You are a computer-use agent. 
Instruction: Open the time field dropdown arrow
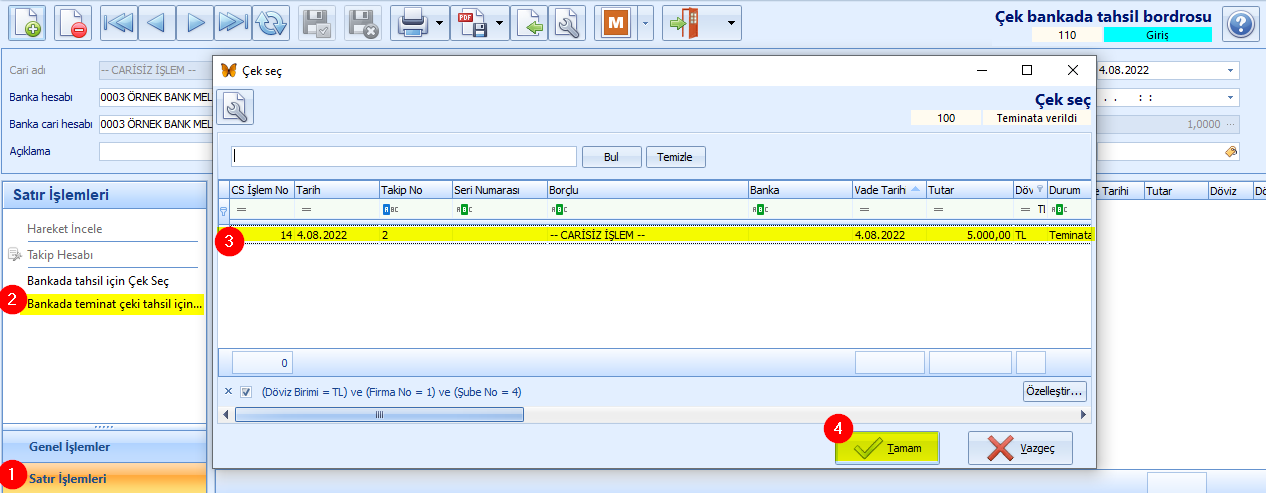point(1230,98)
